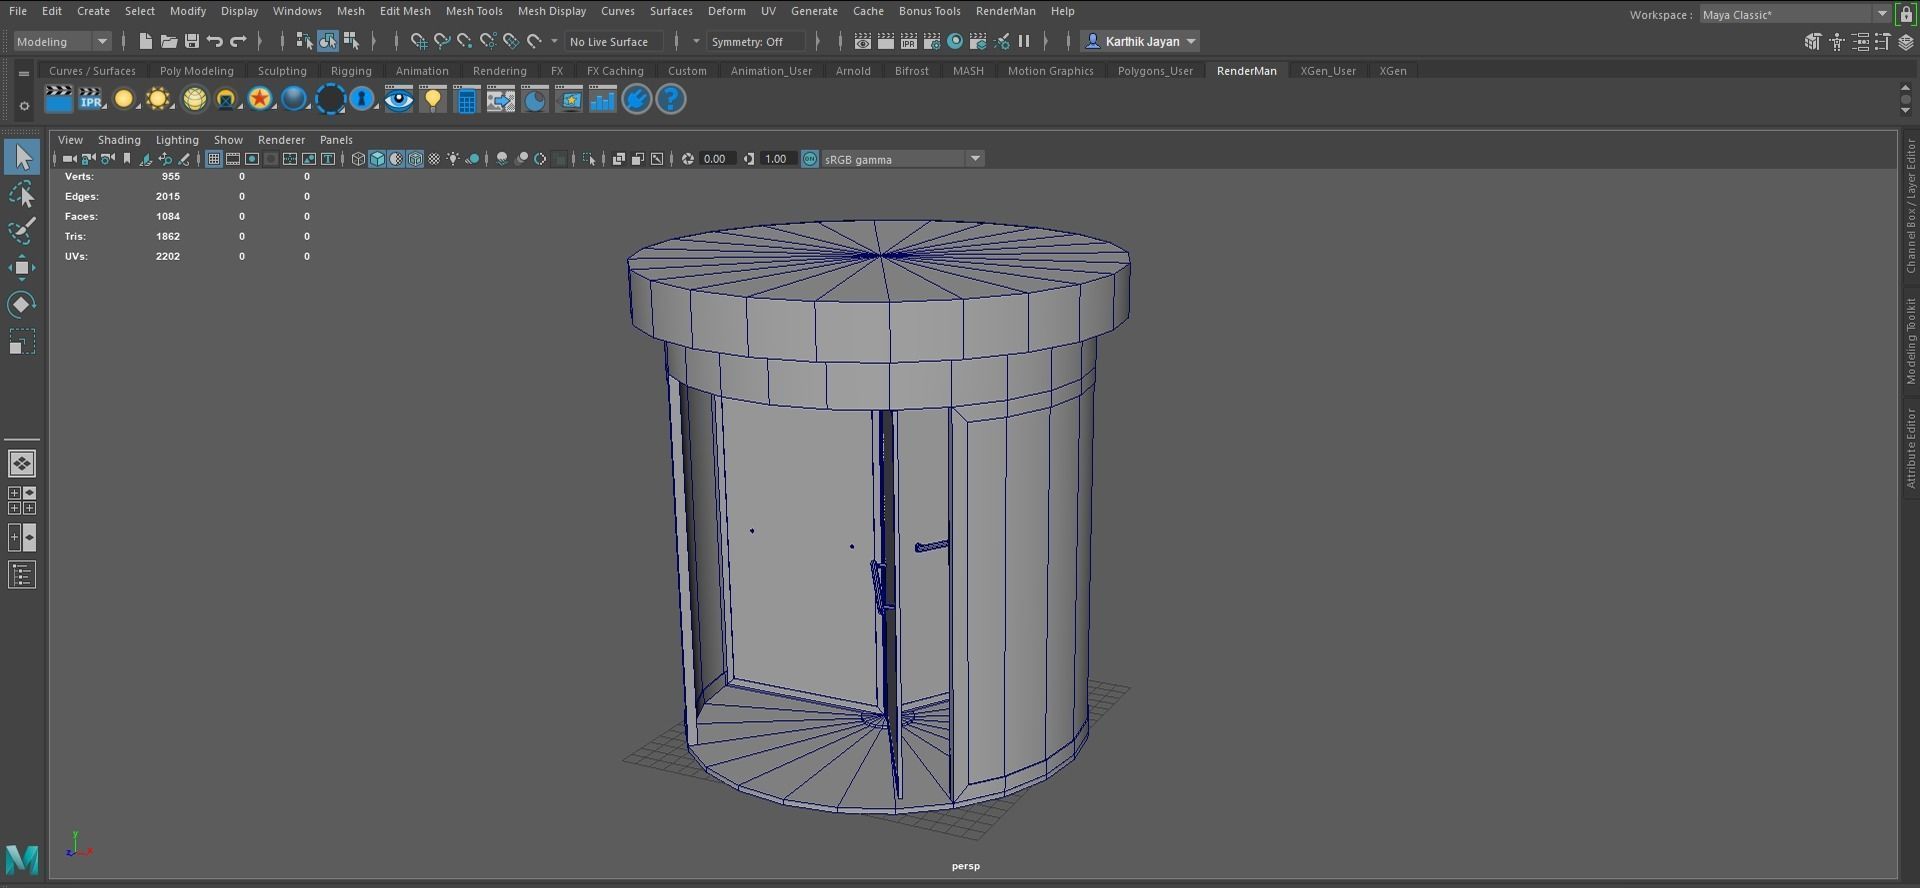Create a new scene file
1920x888 pixels.
[145, 41]
